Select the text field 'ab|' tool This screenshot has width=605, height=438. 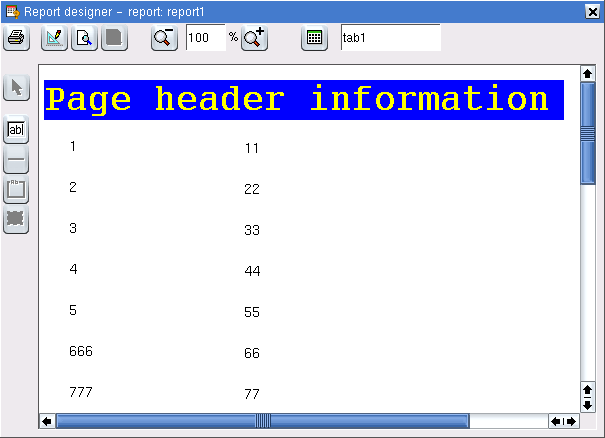(16, 129)
